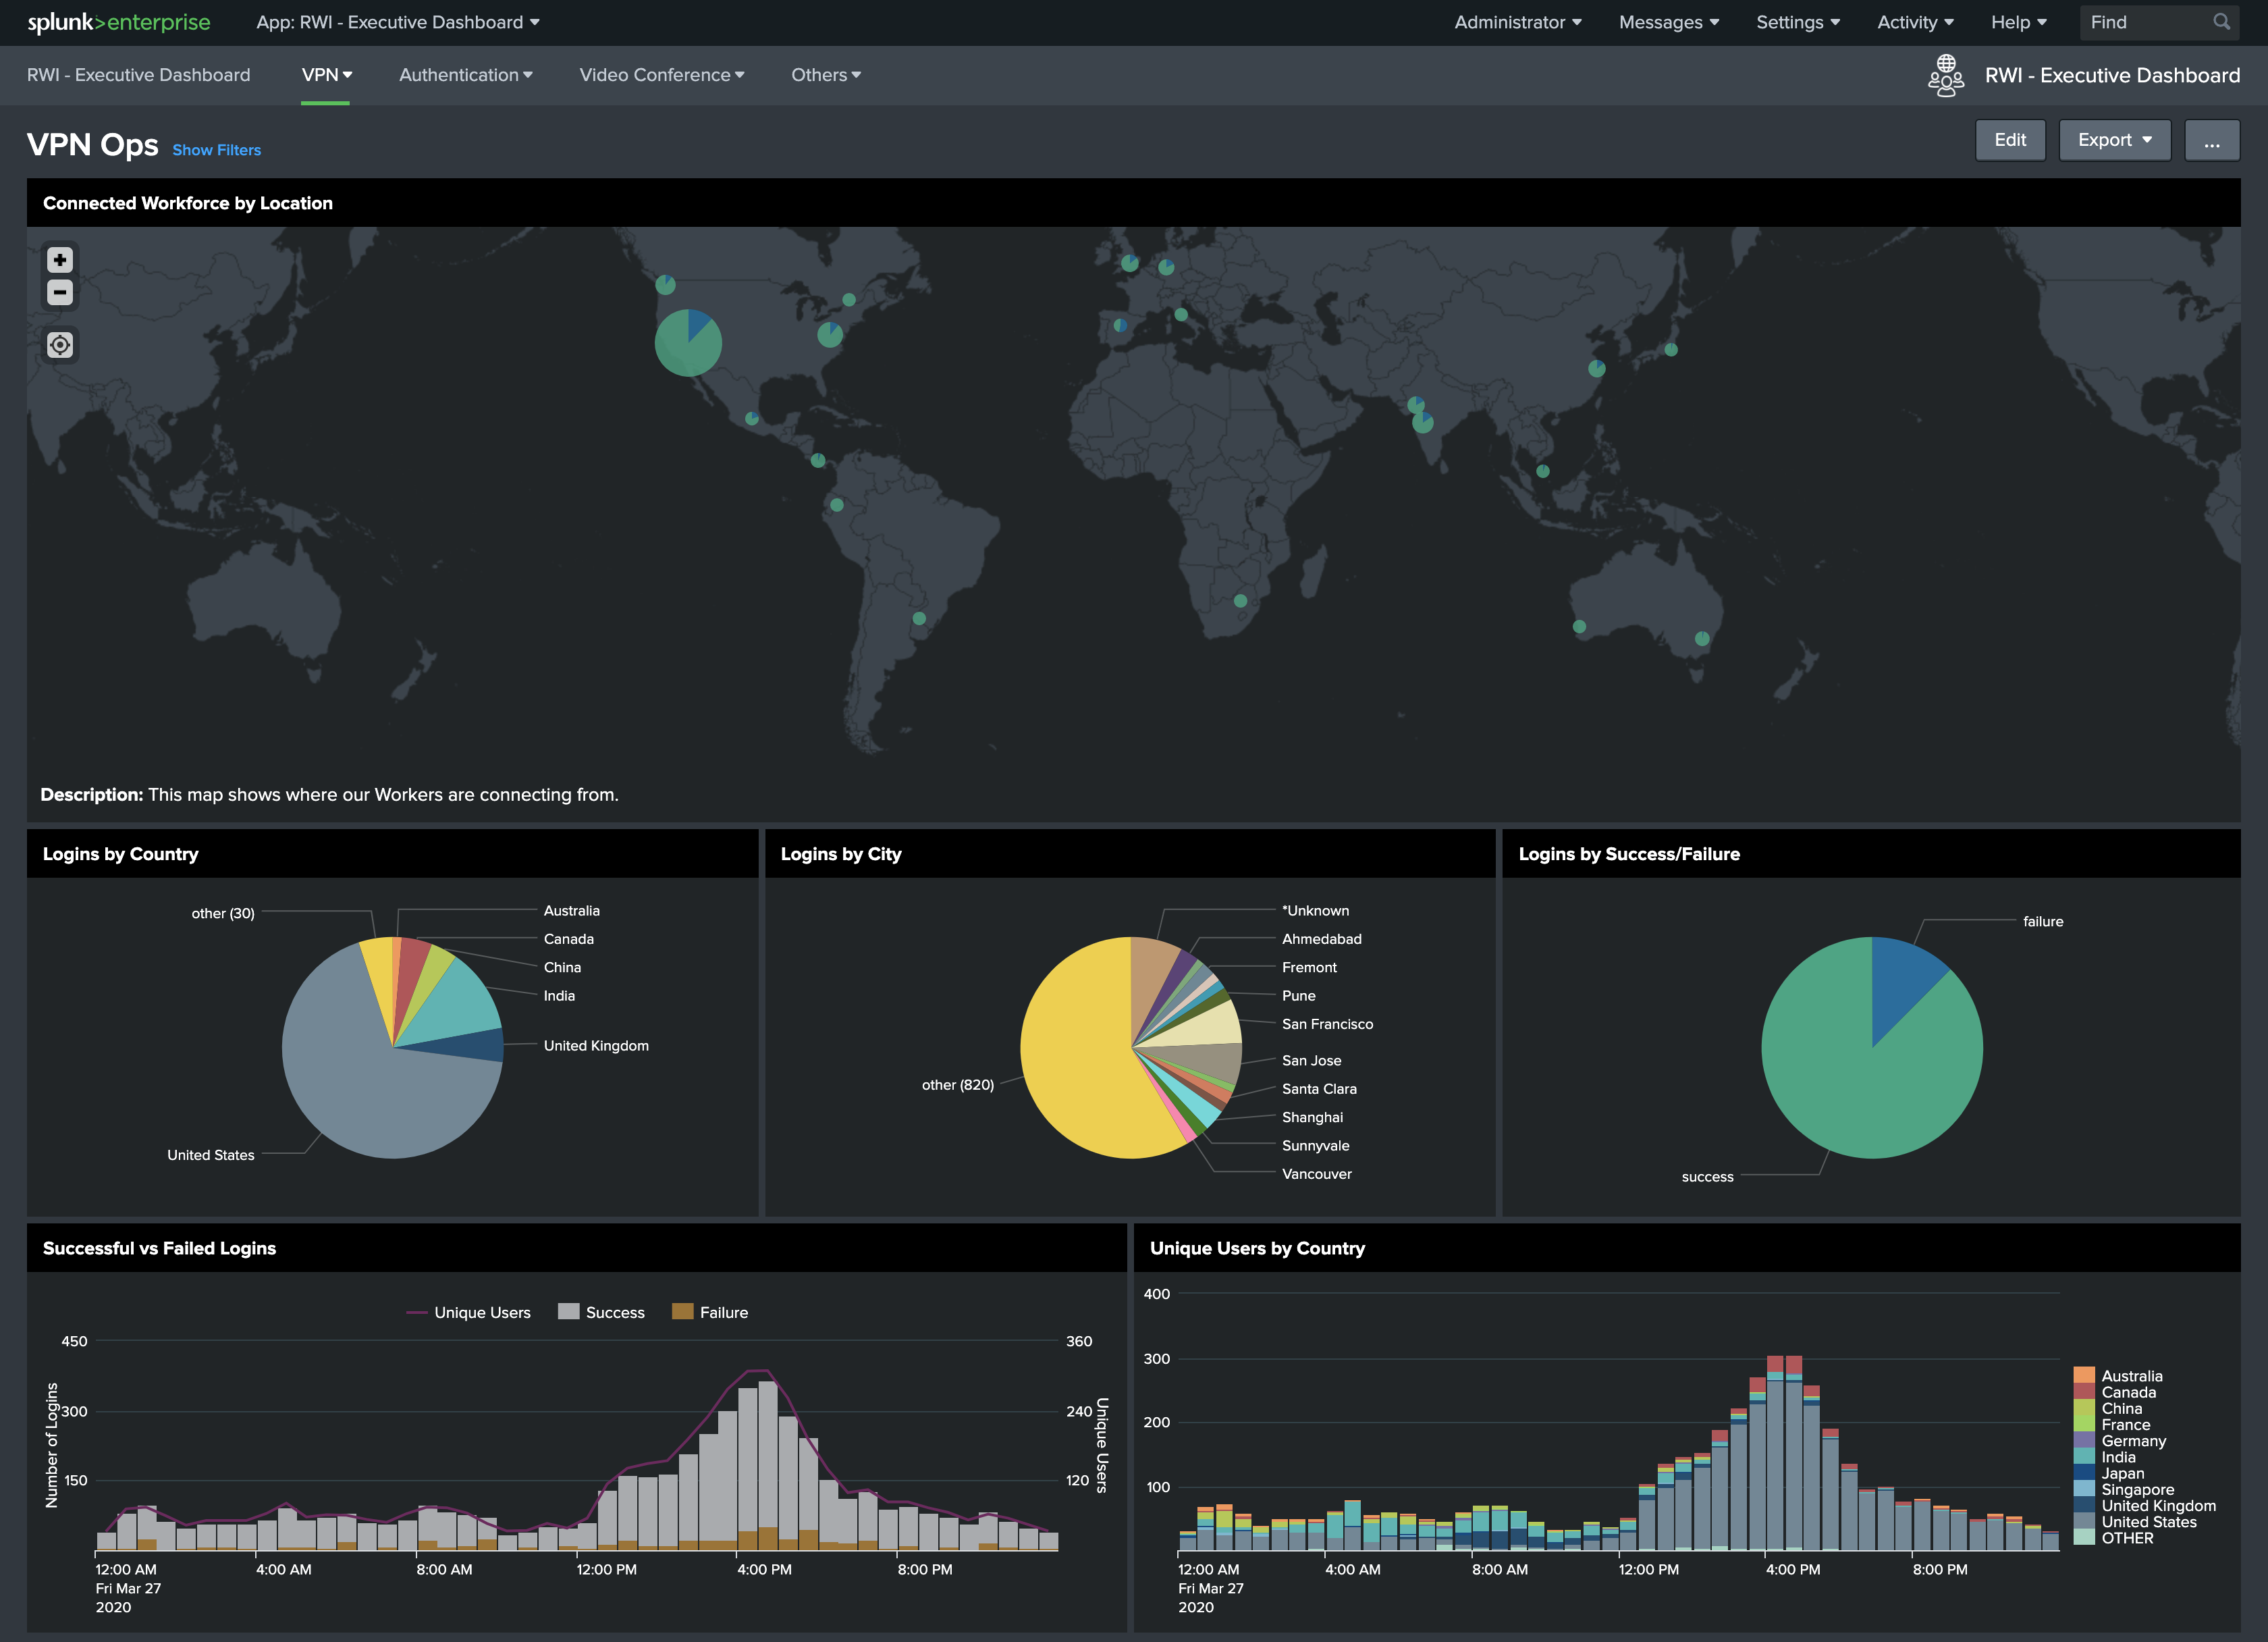
Task: Toggle Failure legend series
Action: point(710,1312)
